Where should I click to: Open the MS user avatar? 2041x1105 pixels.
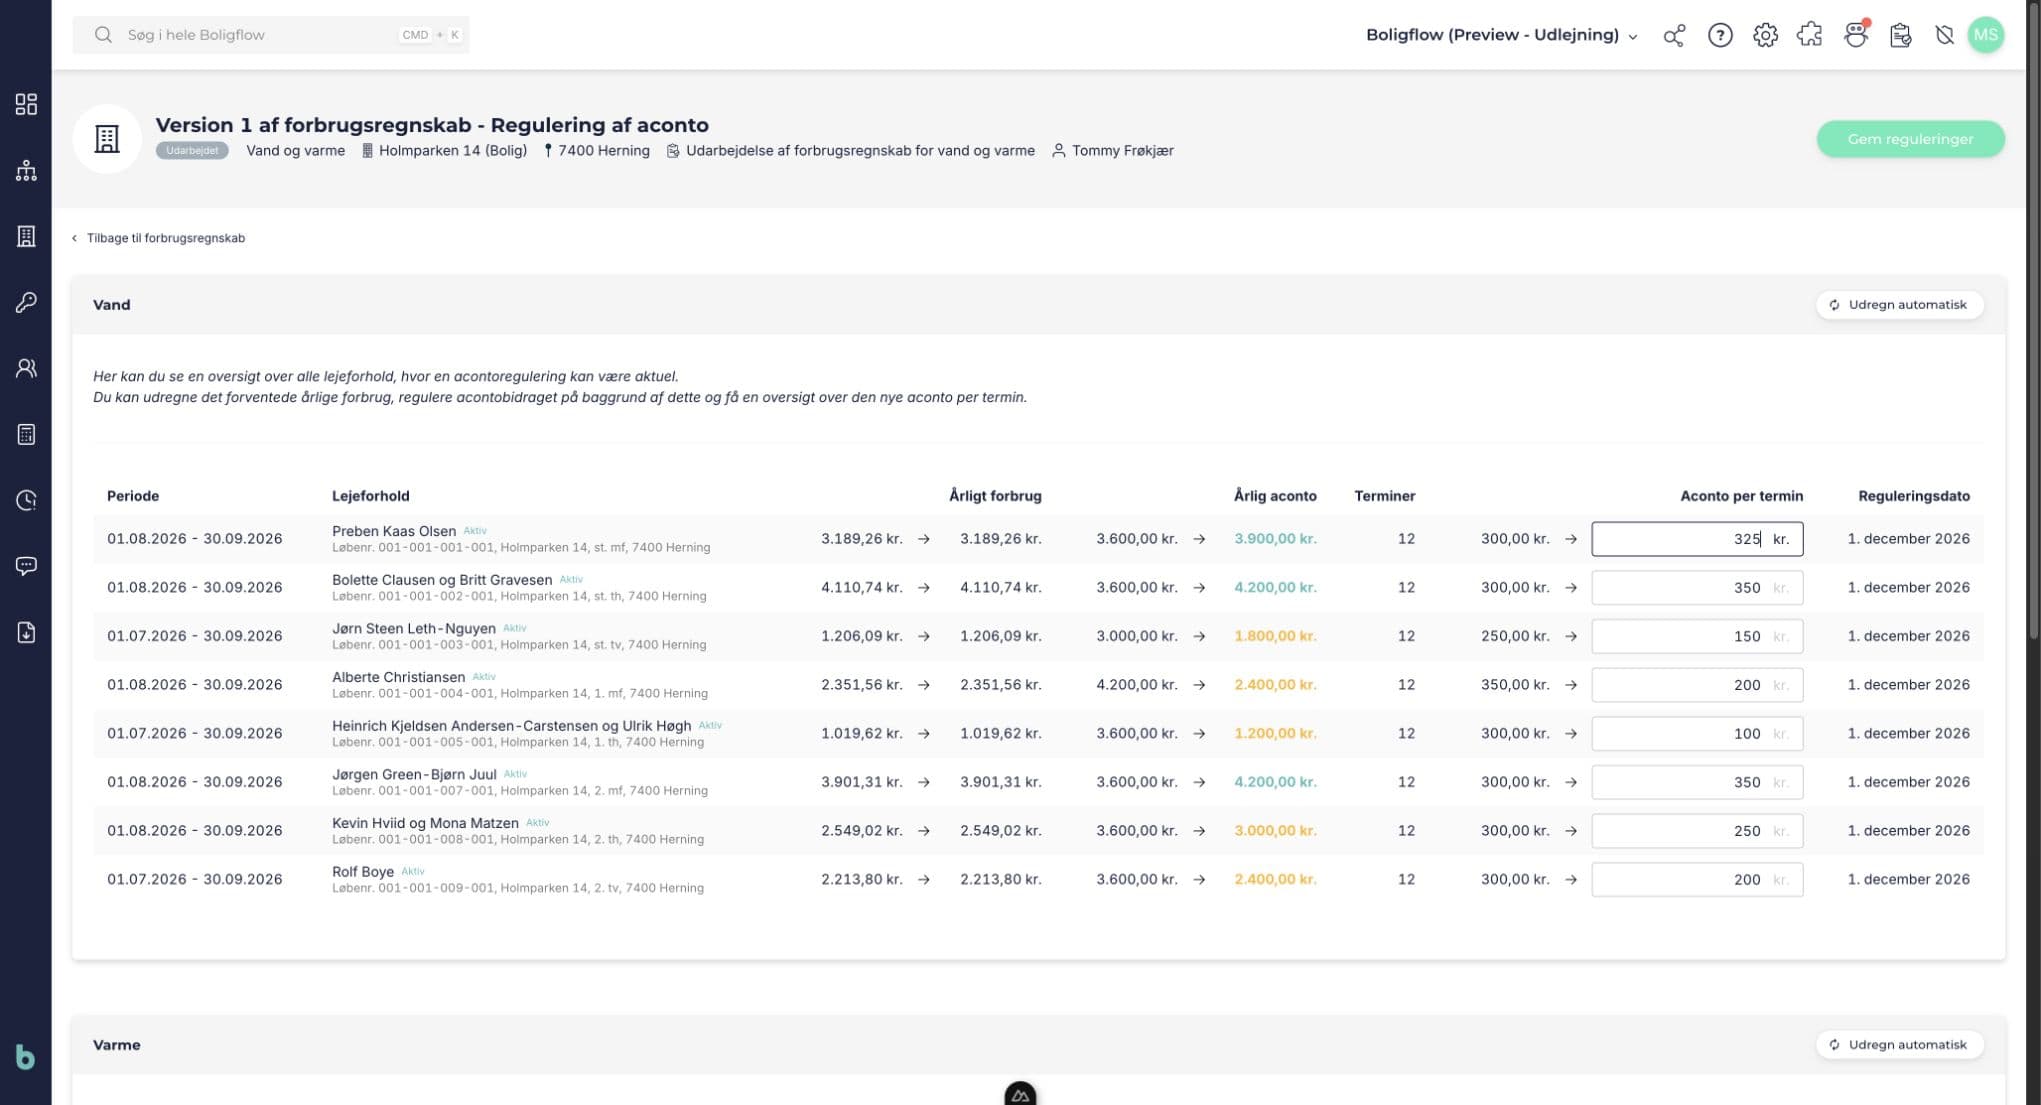click(x=1986, y=35)
